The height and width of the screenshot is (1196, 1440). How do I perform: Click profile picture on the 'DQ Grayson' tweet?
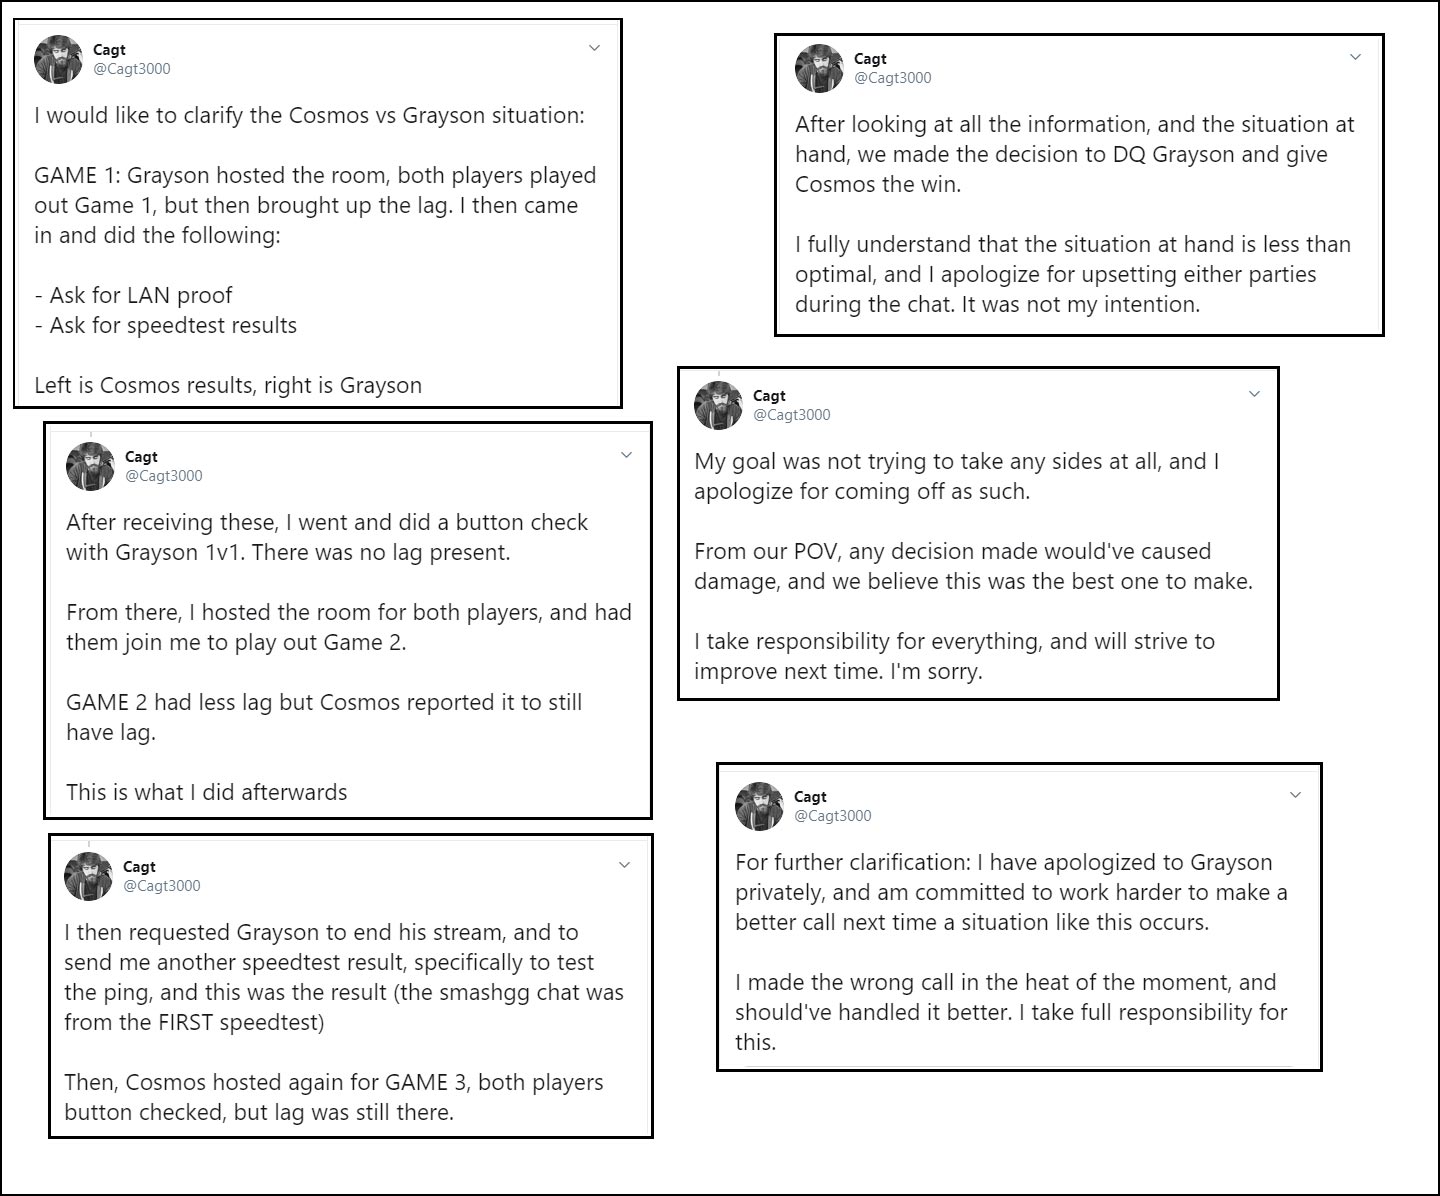pos(819,69)
